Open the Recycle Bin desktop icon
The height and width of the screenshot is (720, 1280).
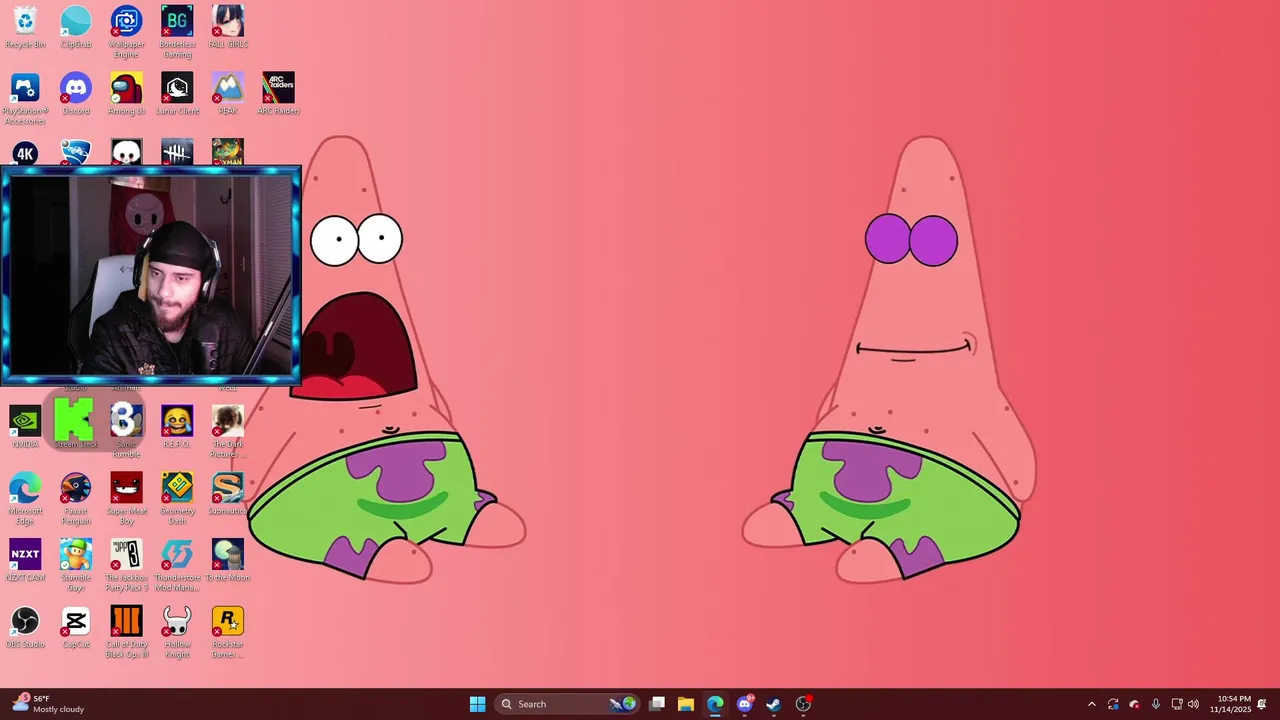(x=25, y=27)
